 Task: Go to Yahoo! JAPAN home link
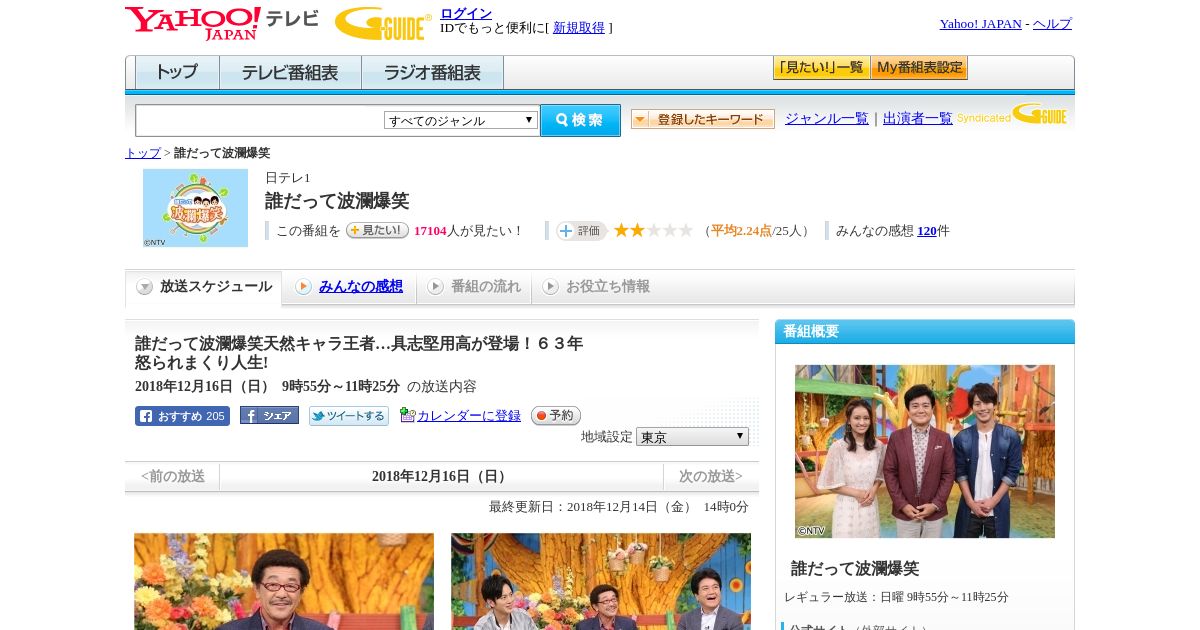click(x=980, y=24)
